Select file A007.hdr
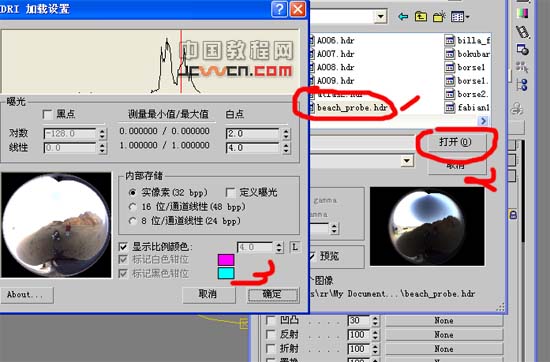This screenshot has width=550, height=362. click(335, 54)
